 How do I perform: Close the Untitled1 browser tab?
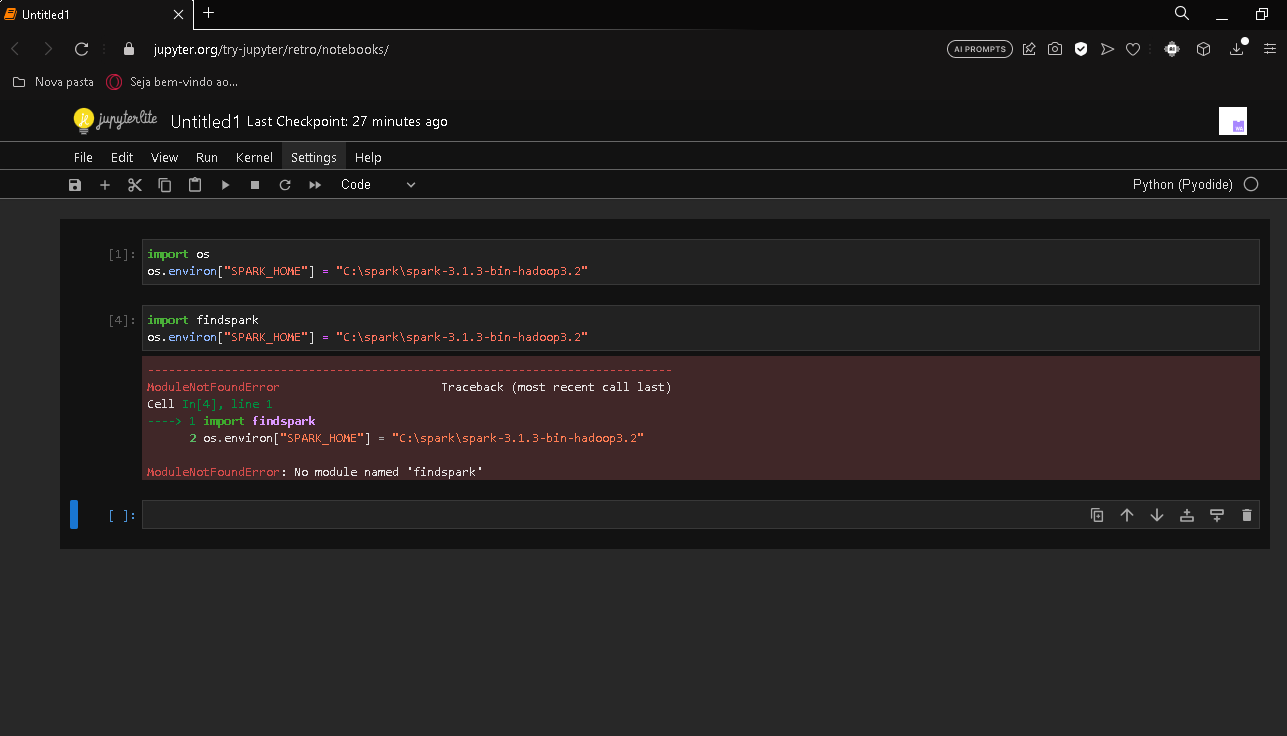pos(179,14)
